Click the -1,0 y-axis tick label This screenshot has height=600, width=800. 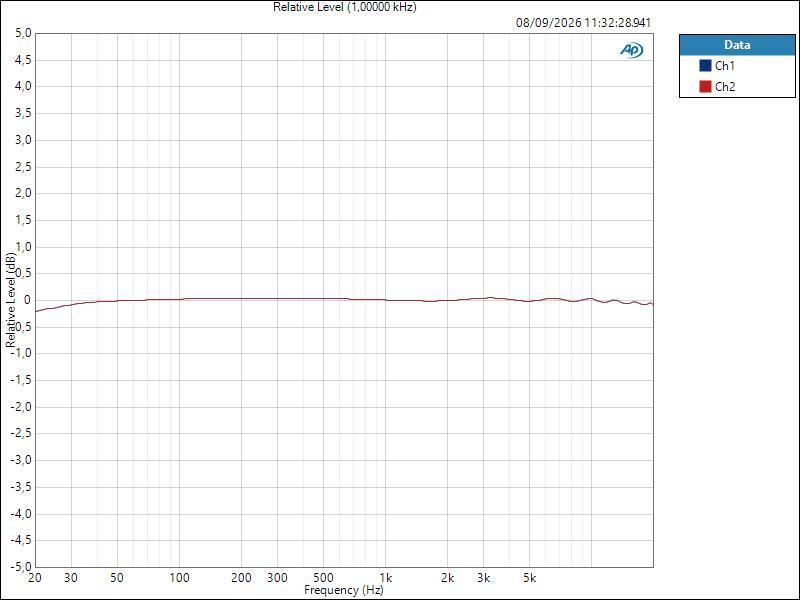[x=21, y=354]
